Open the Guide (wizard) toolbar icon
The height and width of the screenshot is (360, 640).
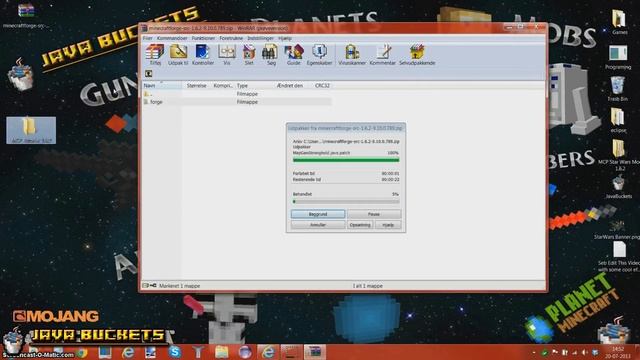point(293,55)
